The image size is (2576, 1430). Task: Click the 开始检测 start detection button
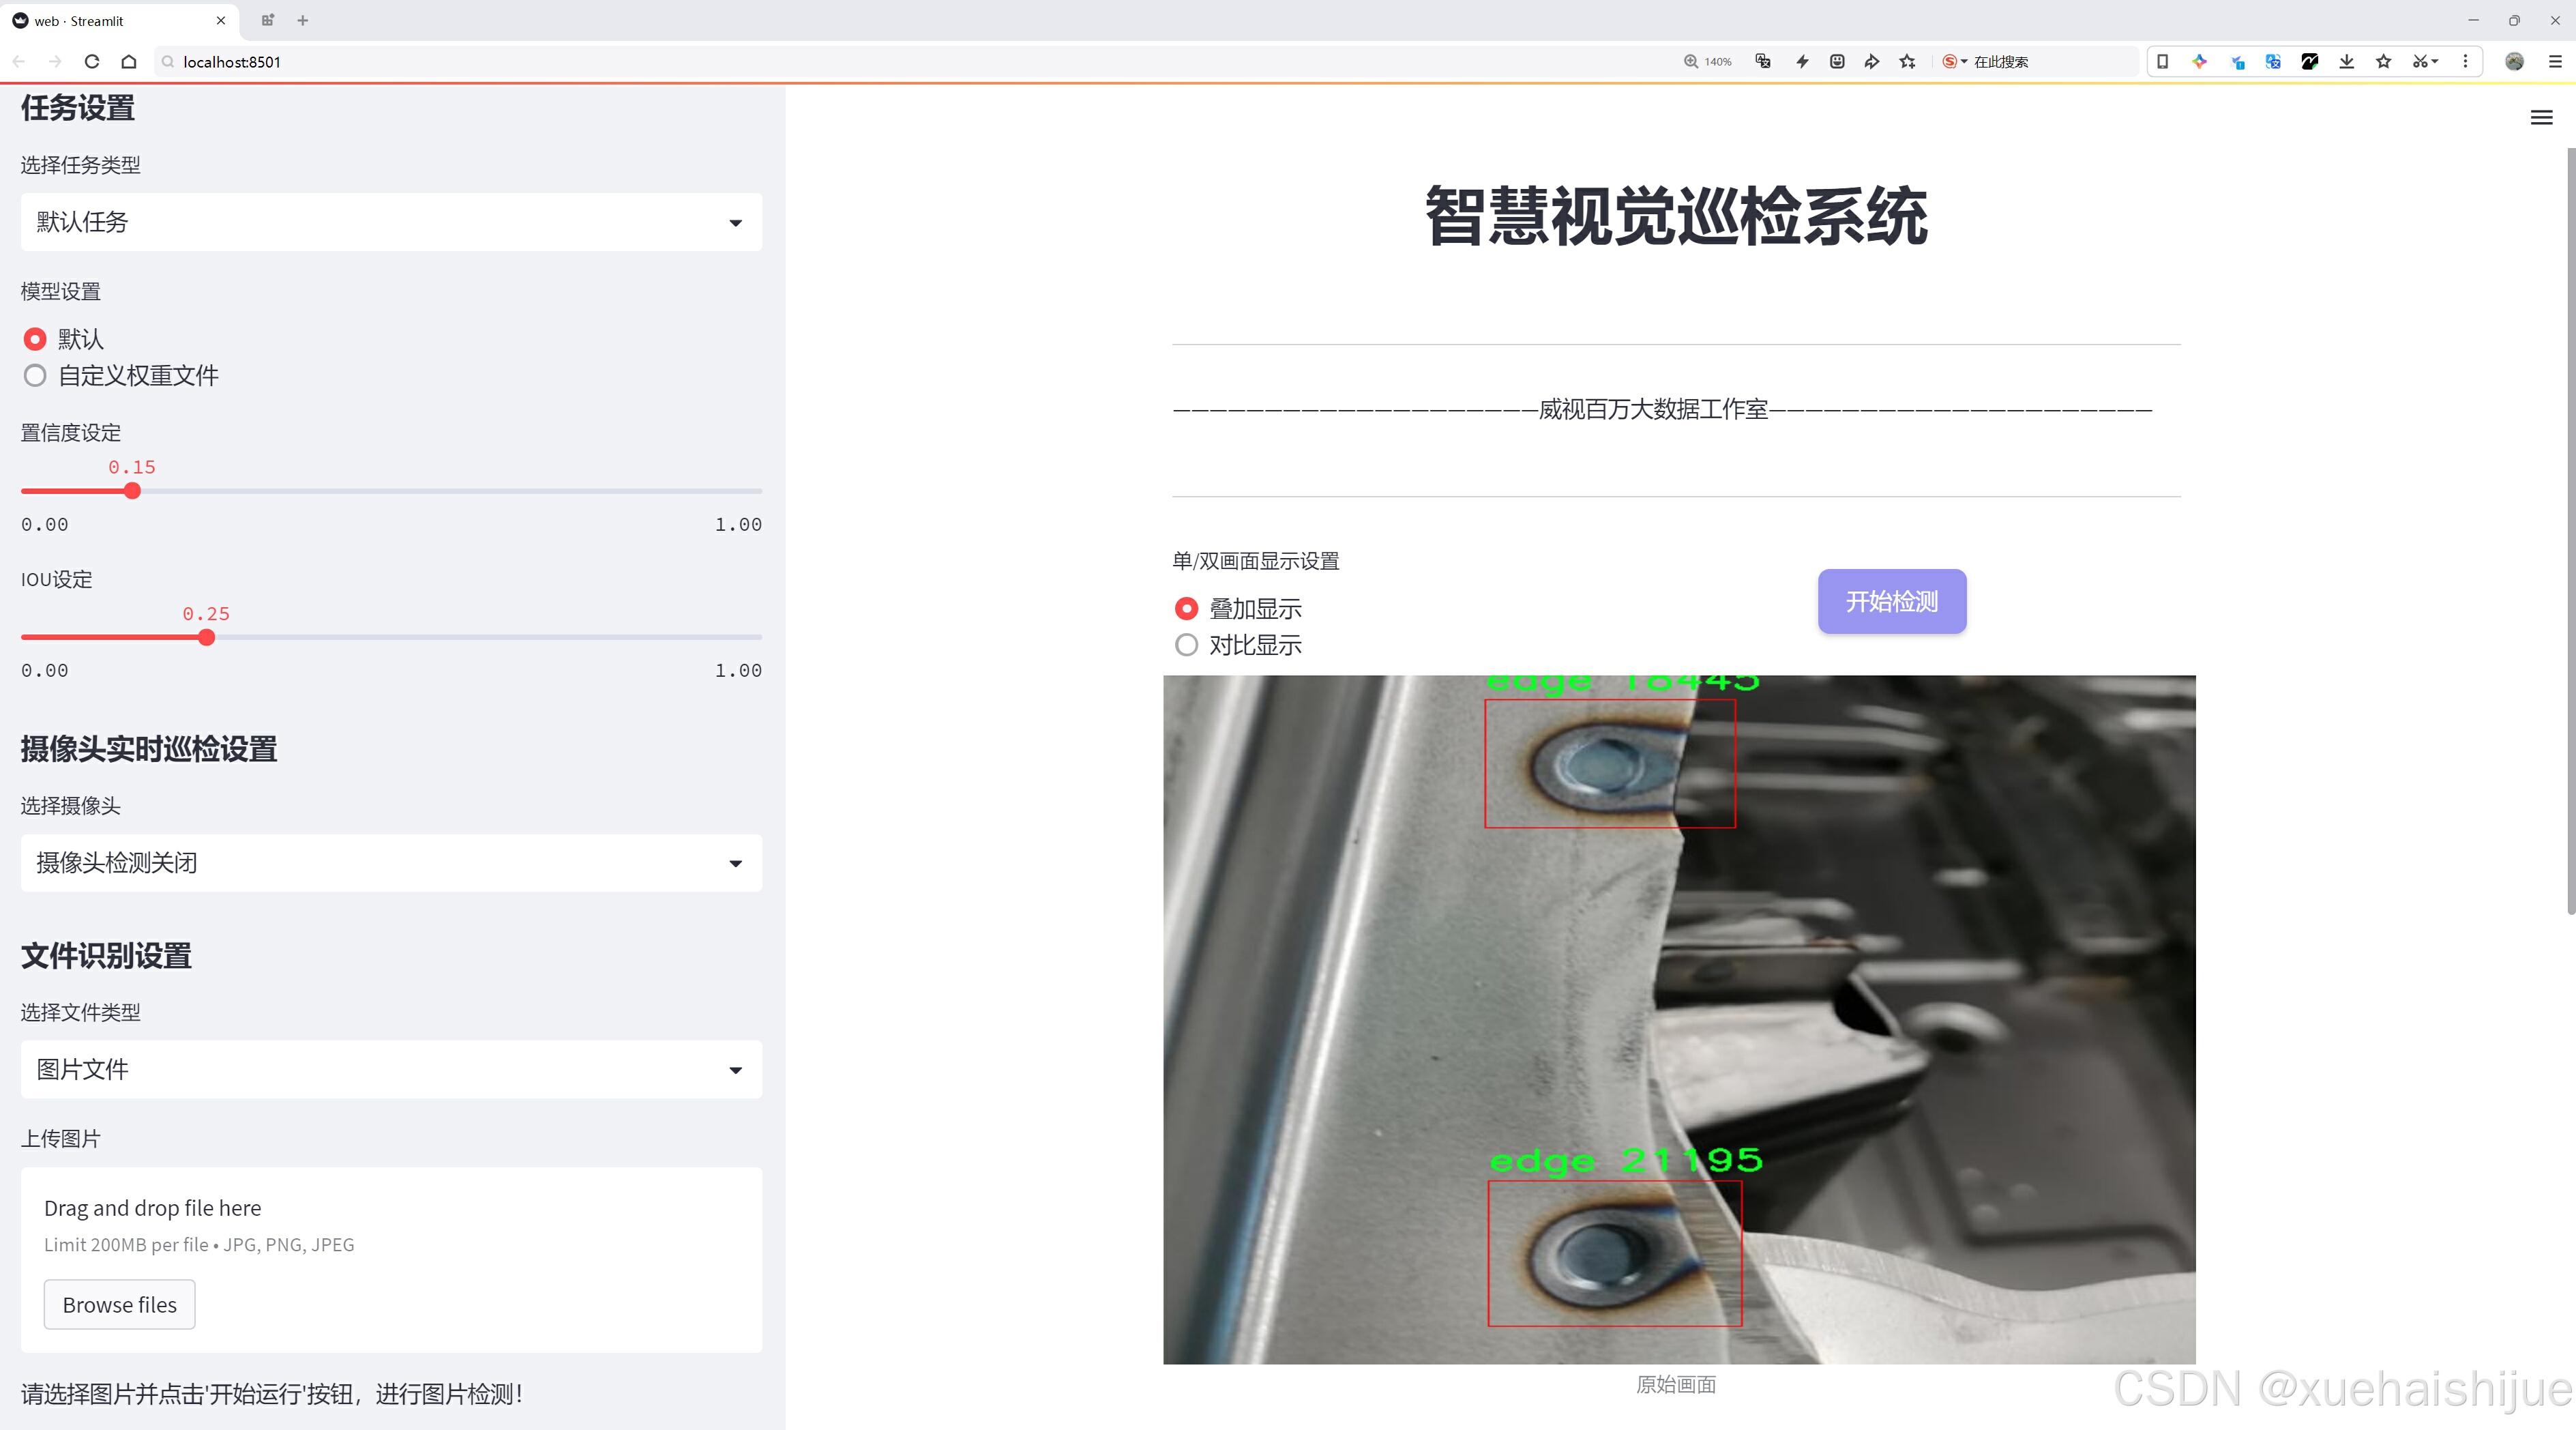tap(1892, 601)
